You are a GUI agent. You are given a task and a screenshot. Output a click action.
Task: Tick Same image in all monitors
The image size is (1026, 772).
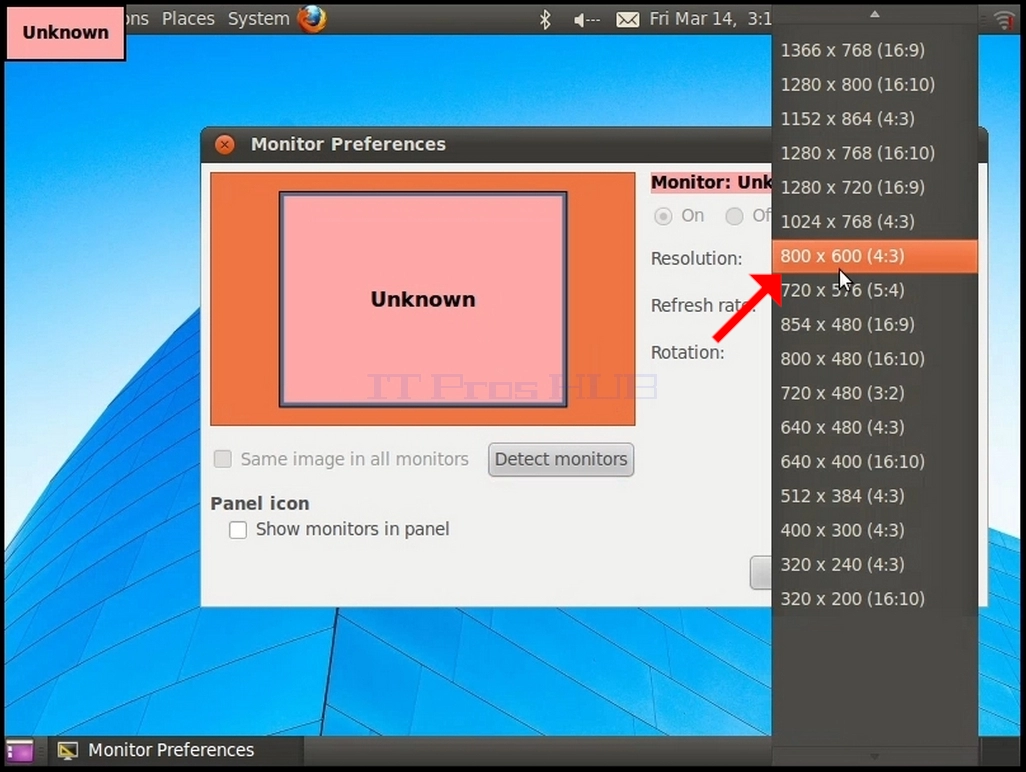222,459
